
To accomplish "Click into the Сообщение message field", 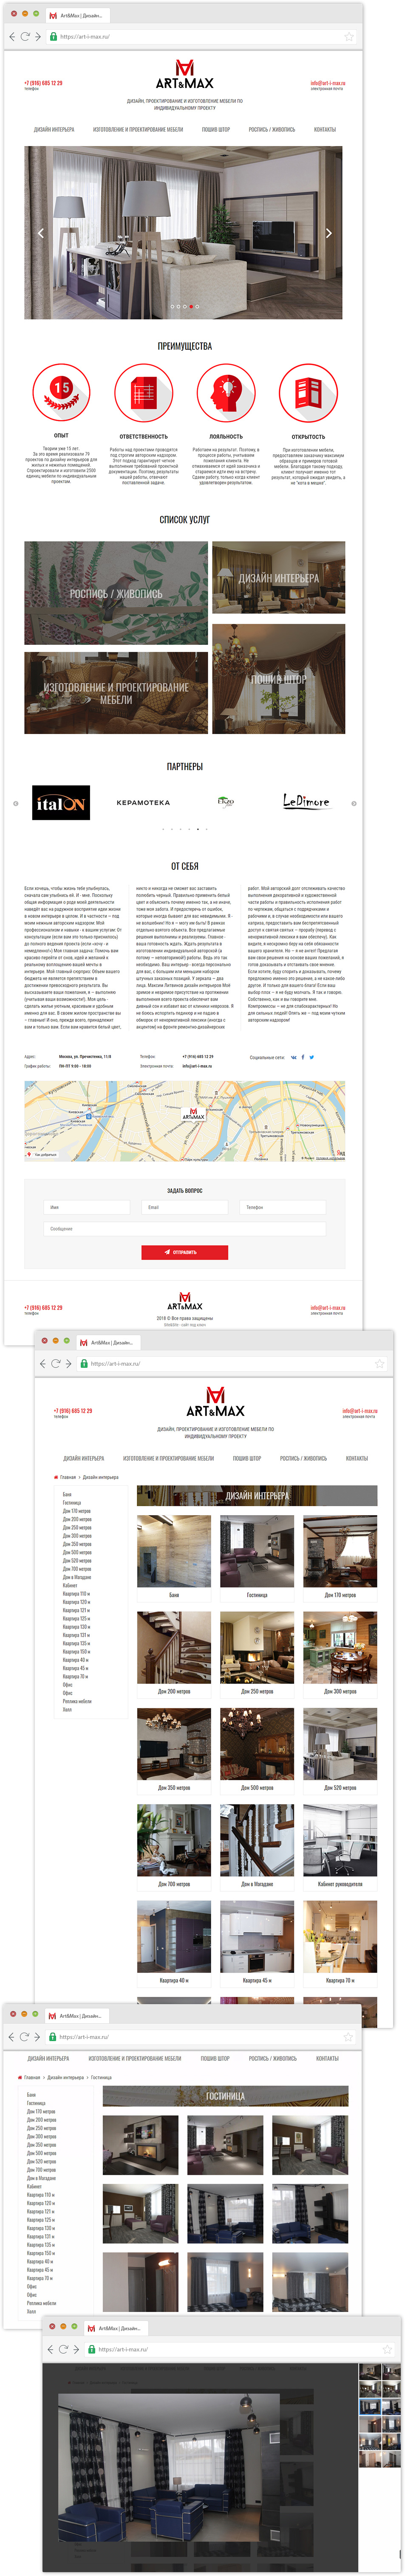I will (185, 1229).
